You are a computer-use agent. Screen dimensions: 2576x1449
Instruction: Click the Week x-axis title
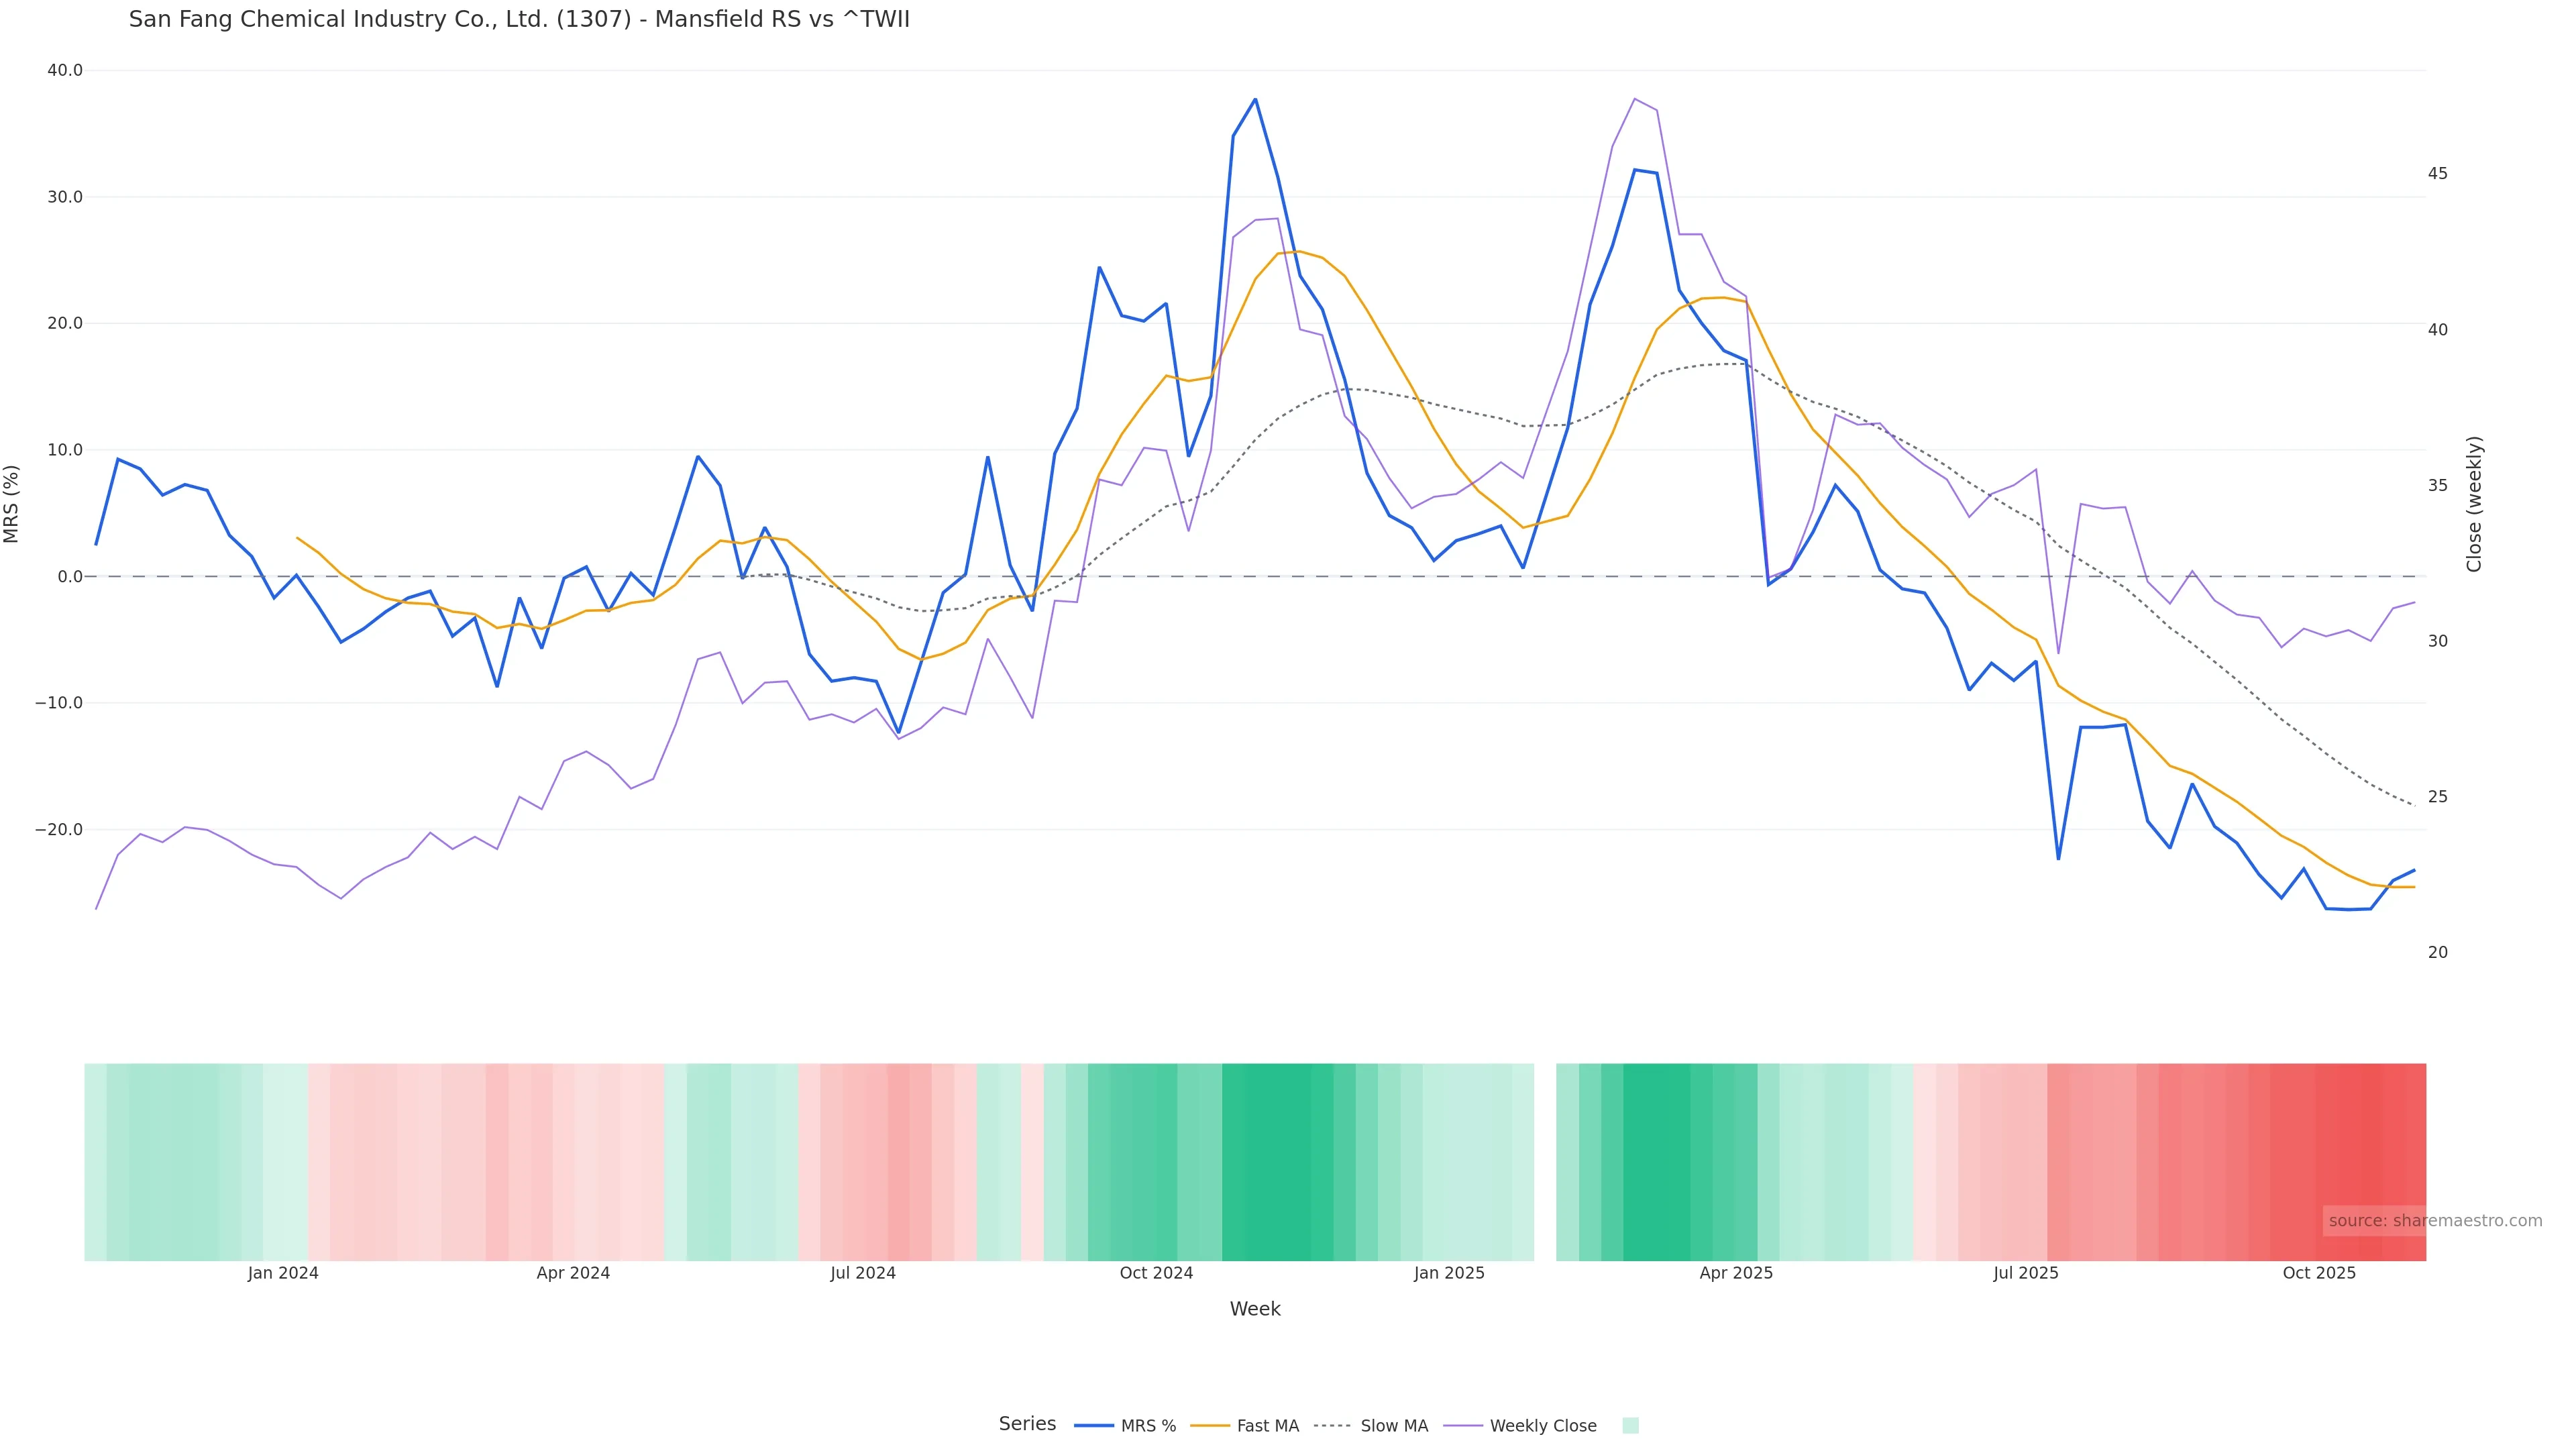click(x=1255, y=1309)
